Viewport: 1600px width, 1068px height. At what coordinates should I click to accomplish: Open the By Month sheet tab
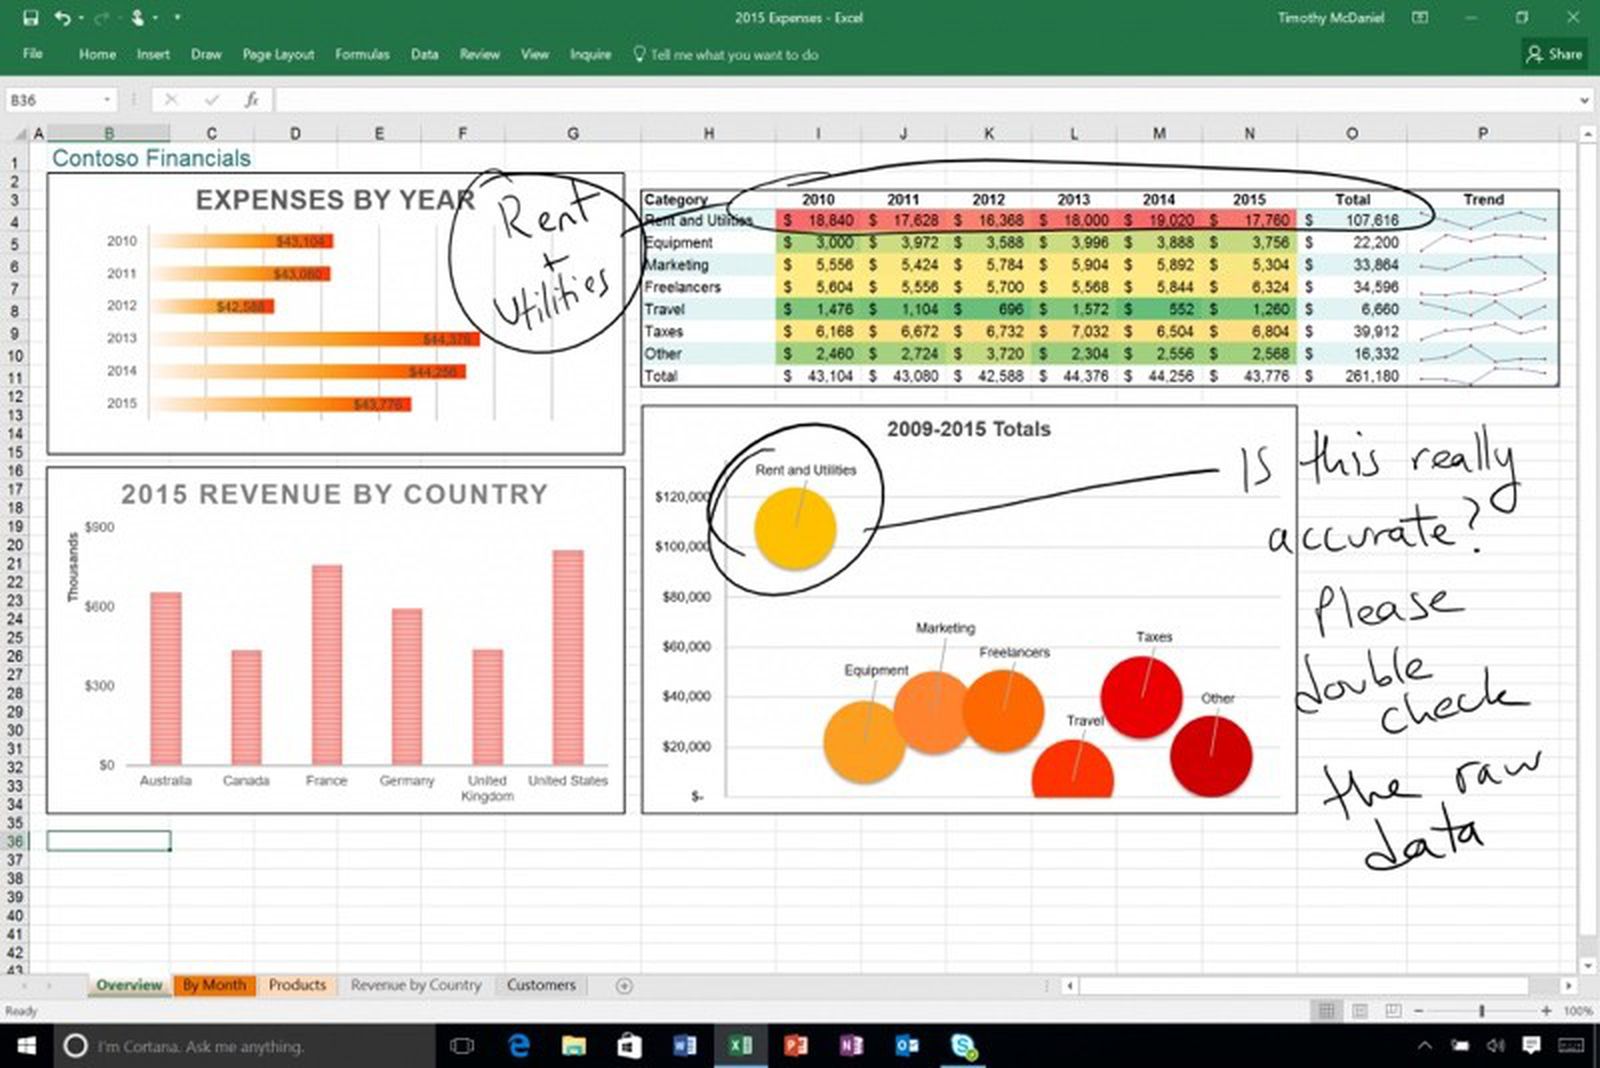tap(213, 985)
